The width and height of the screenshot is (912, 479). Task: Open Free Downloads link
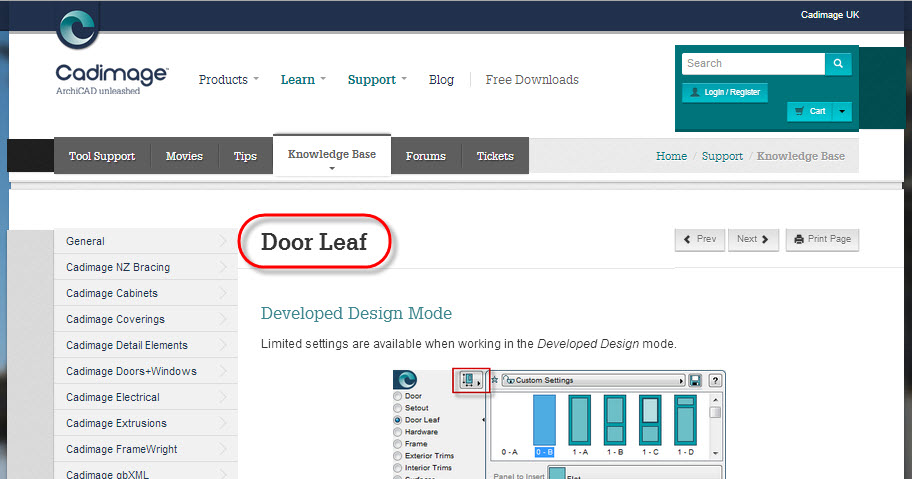tap(532, 80)
